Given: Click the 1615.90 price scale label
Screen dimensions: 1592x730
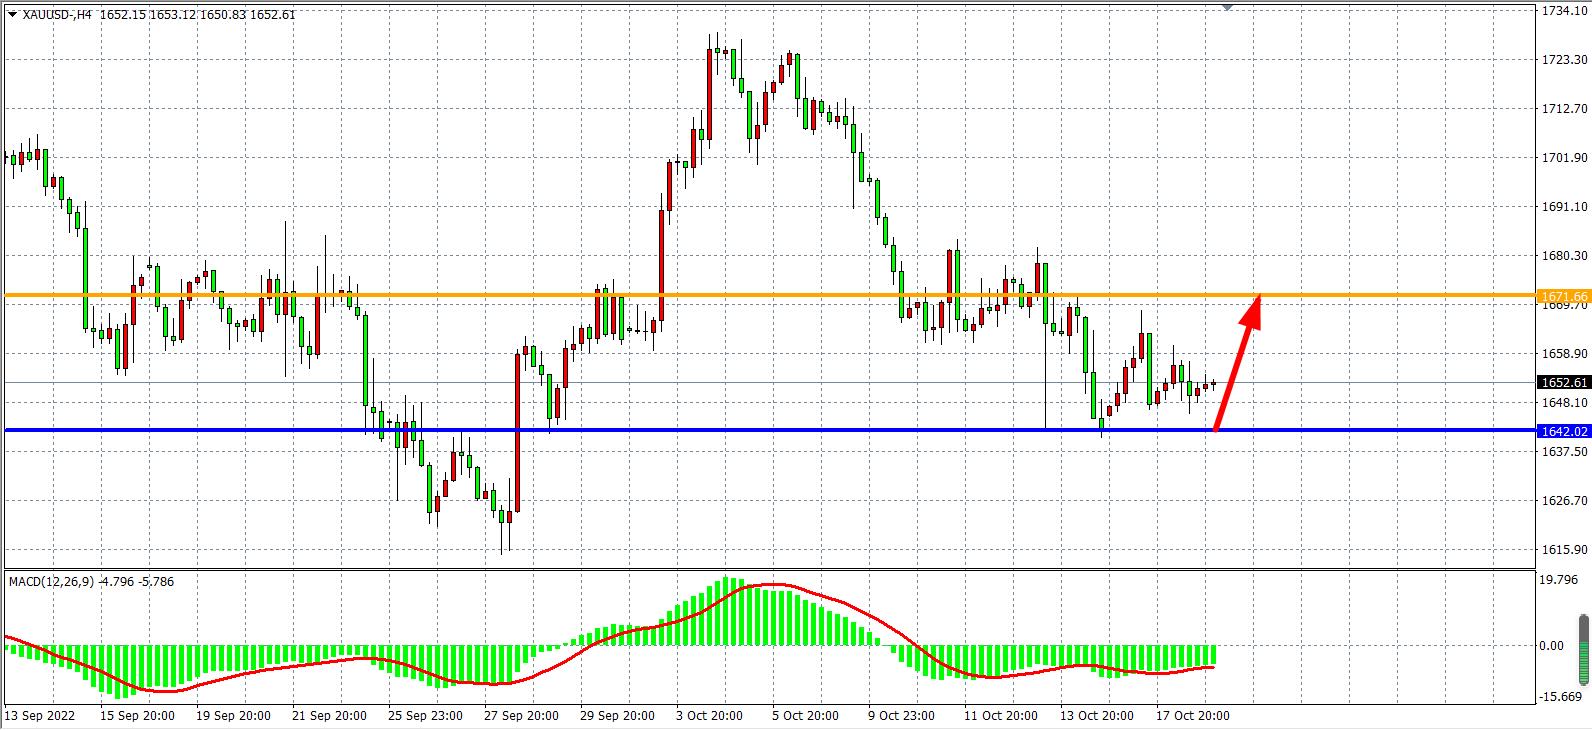Looking at the screenshot, I should (1565, 550).
